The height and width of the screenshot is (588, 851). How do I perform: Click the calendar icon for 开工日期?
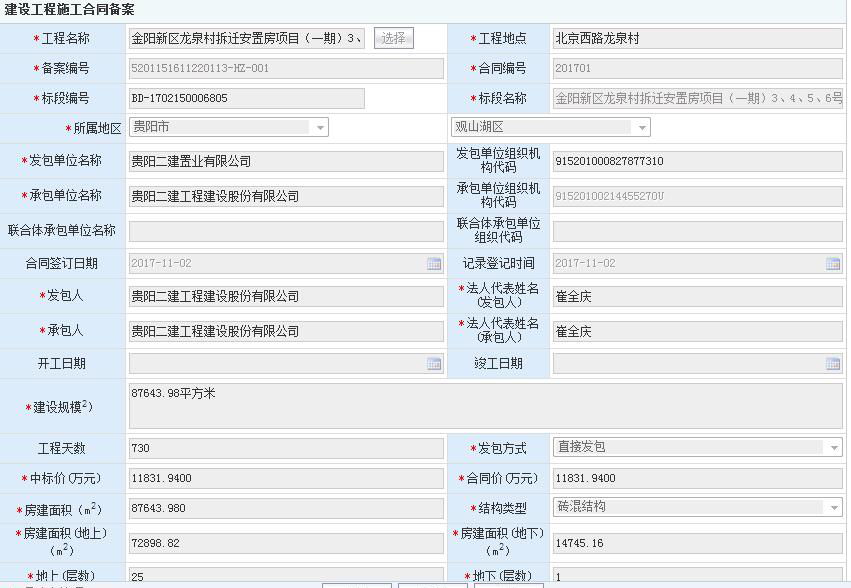pyautogui.click(x=434, y=364)
